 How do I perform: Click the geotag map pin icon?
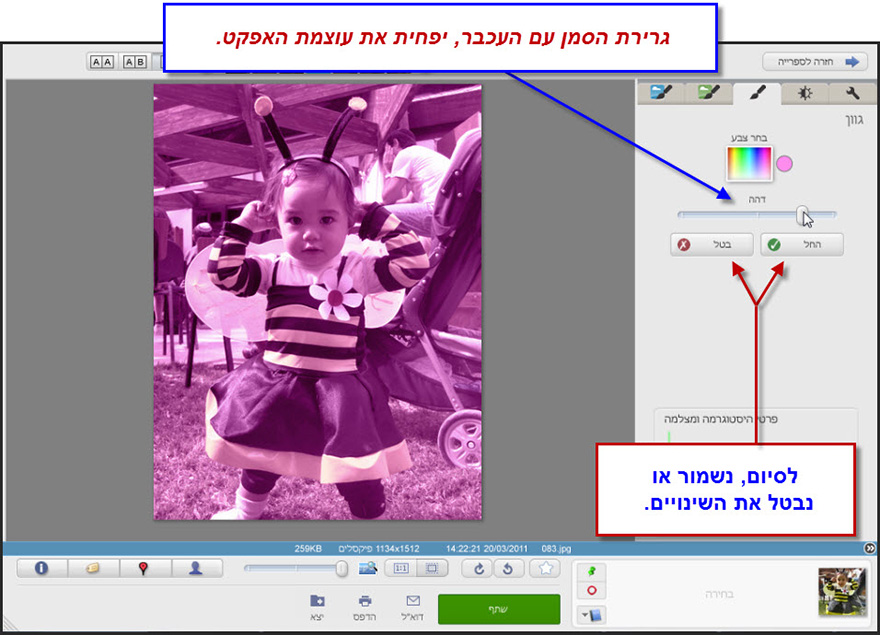[143, 567]
